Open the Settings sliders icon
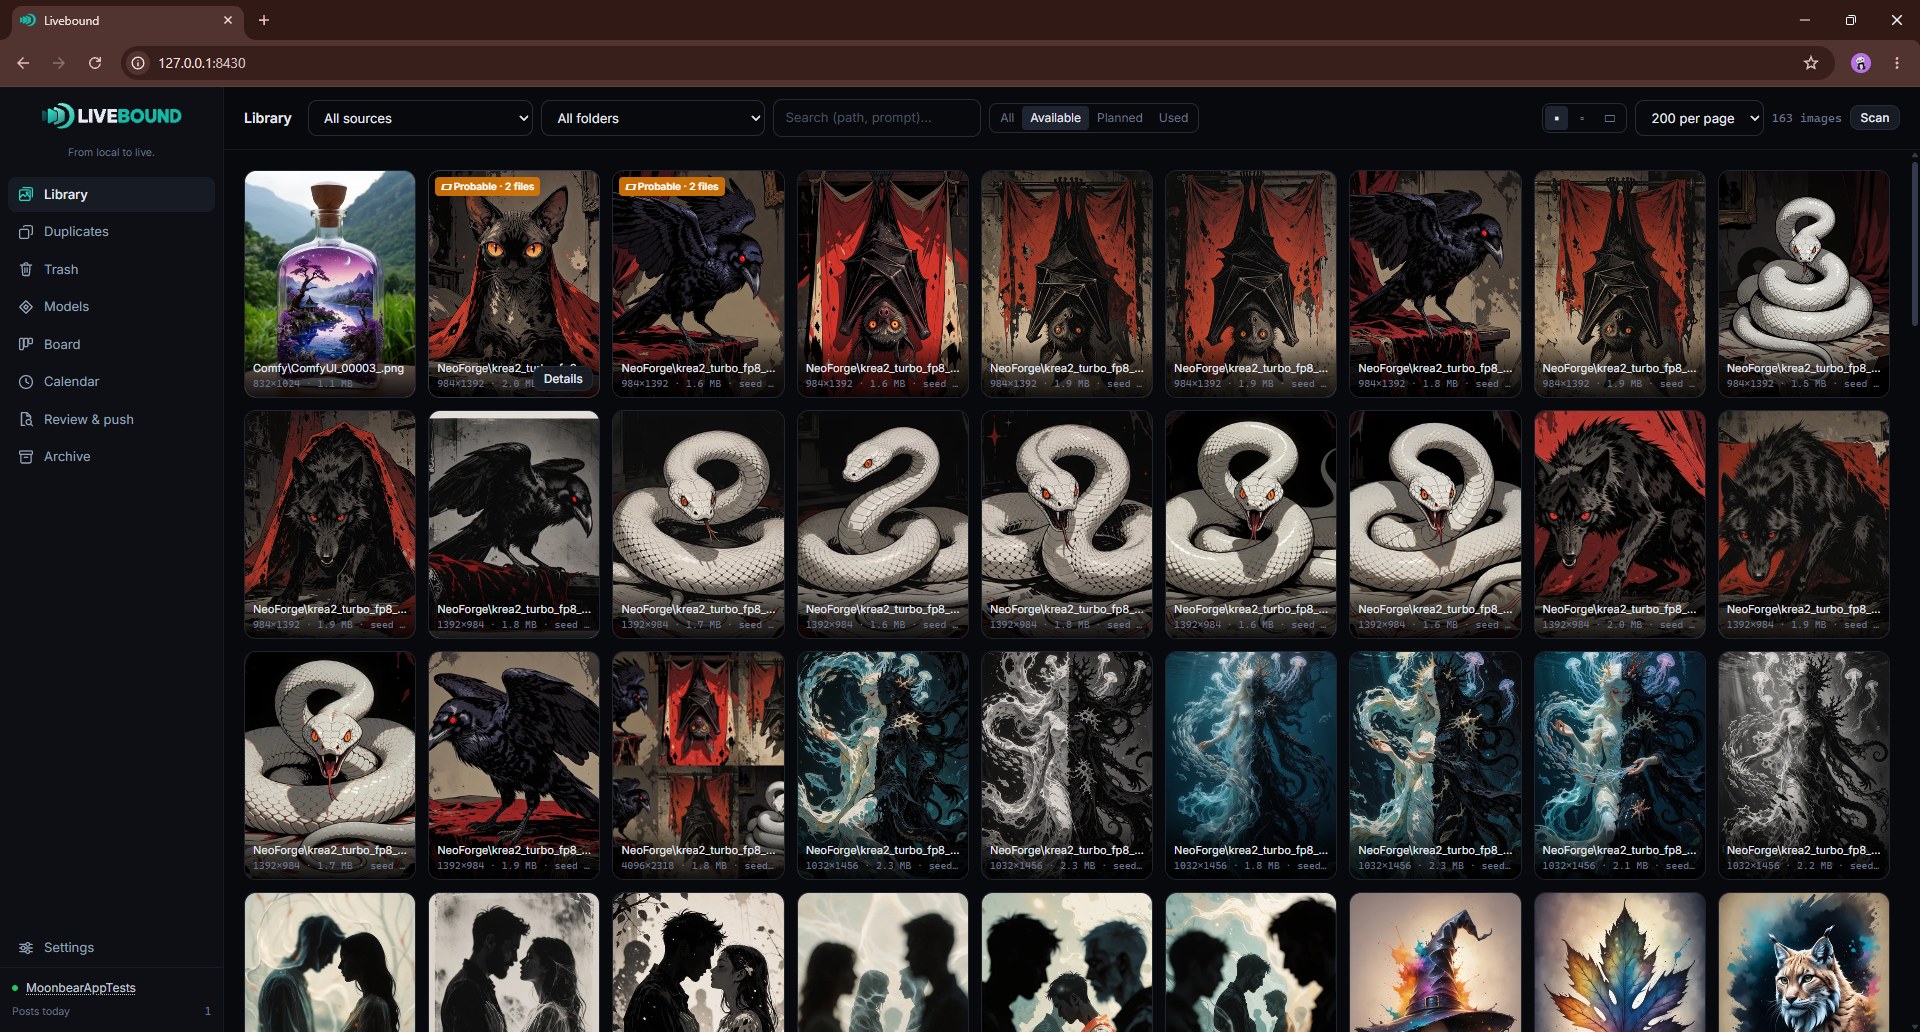The height and width of the screenshot is (1032, 1920). (26, 948)
